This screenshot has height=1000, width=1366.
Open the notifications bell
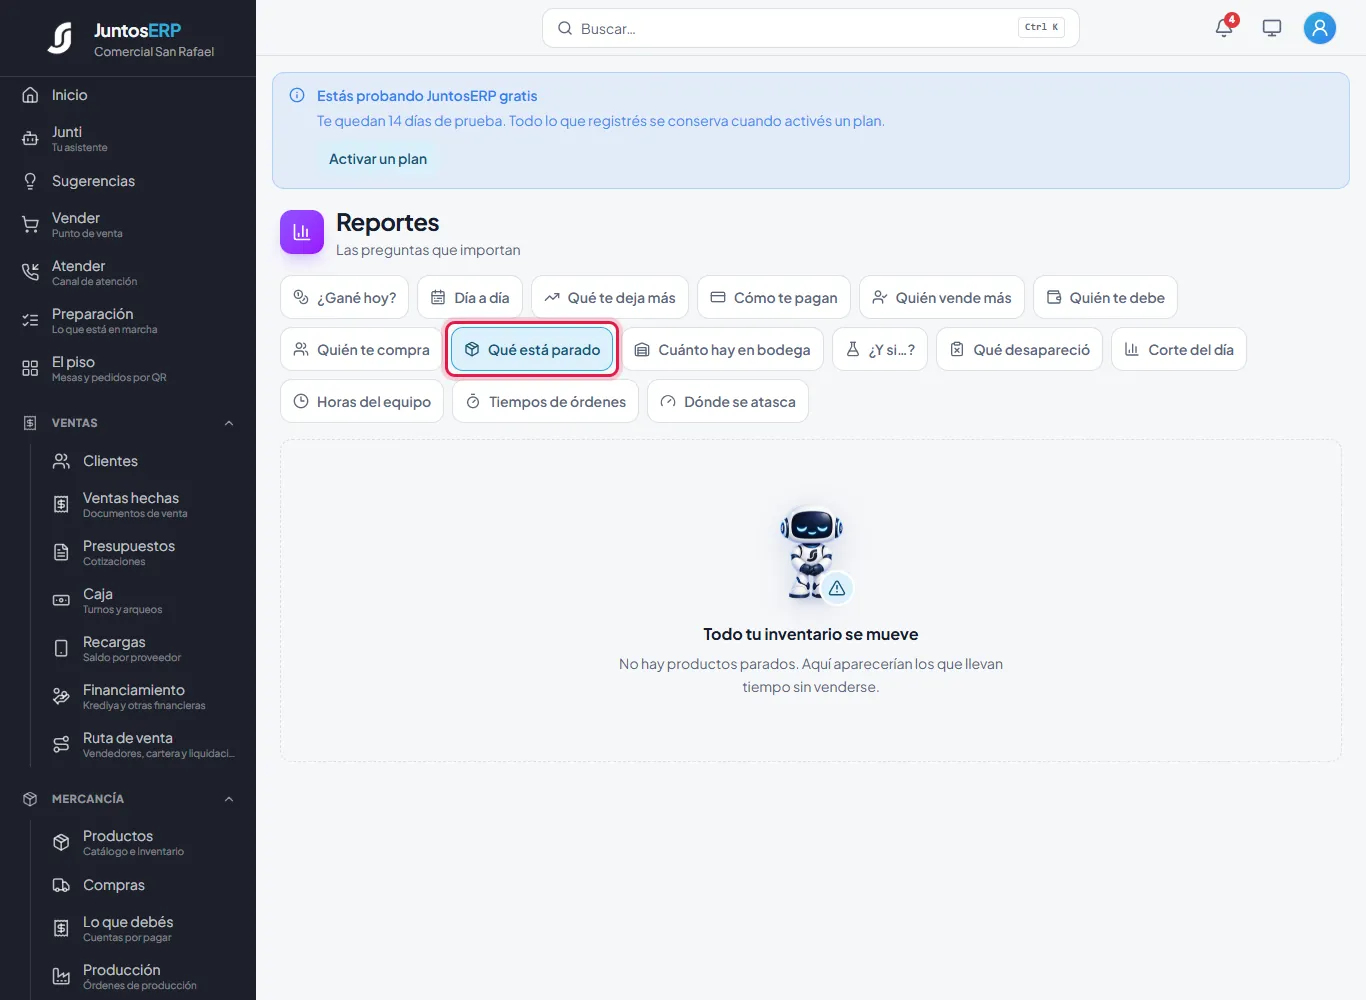[x=1224, y=27]
